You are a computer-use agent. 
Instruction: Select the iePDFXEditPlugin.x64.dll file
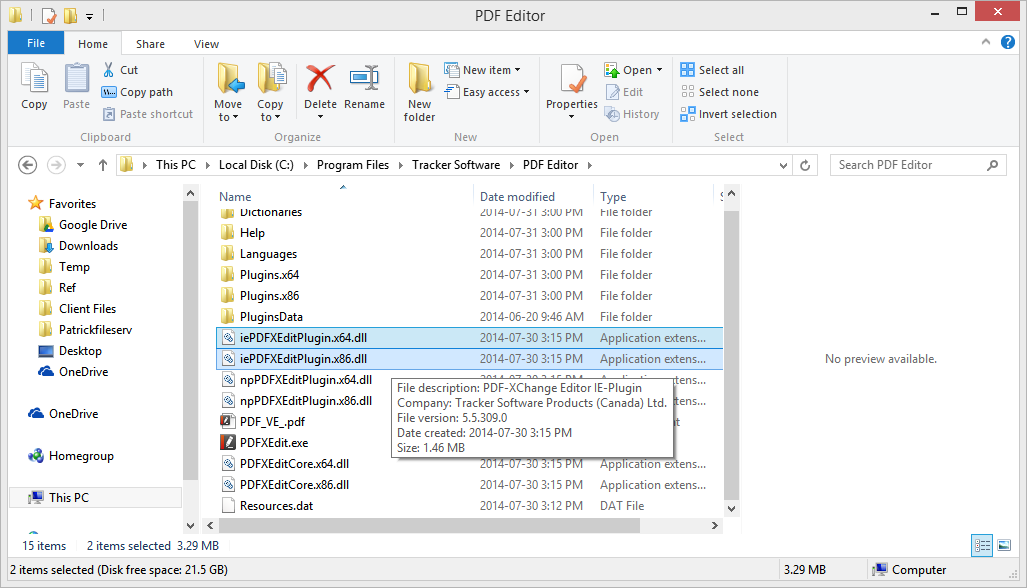pyautogui.click(x=469, y=338)
